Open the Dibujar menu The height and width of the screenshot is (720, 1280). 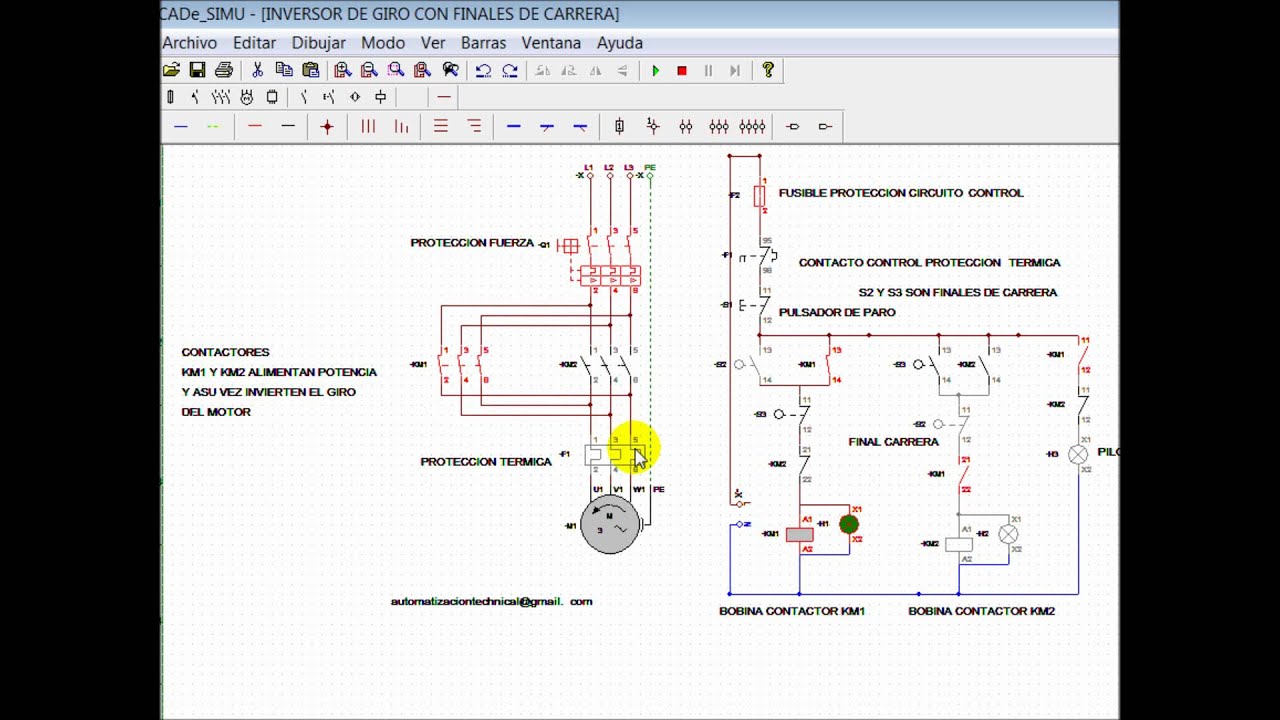click(x=319, y=43)
